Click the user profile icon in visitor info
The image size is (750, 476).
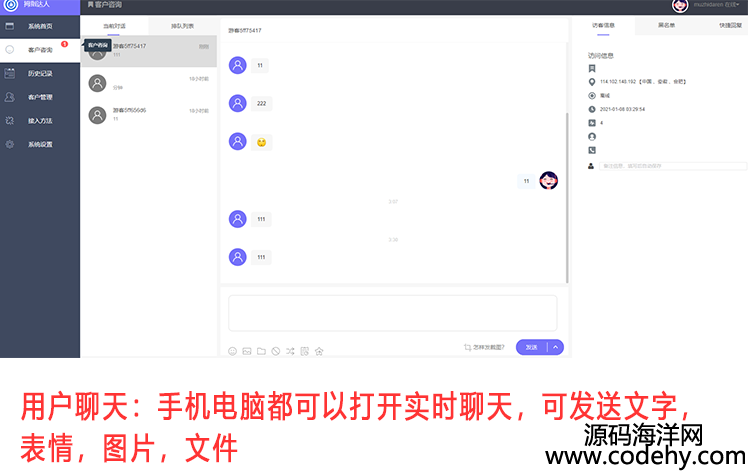(592, 137)
